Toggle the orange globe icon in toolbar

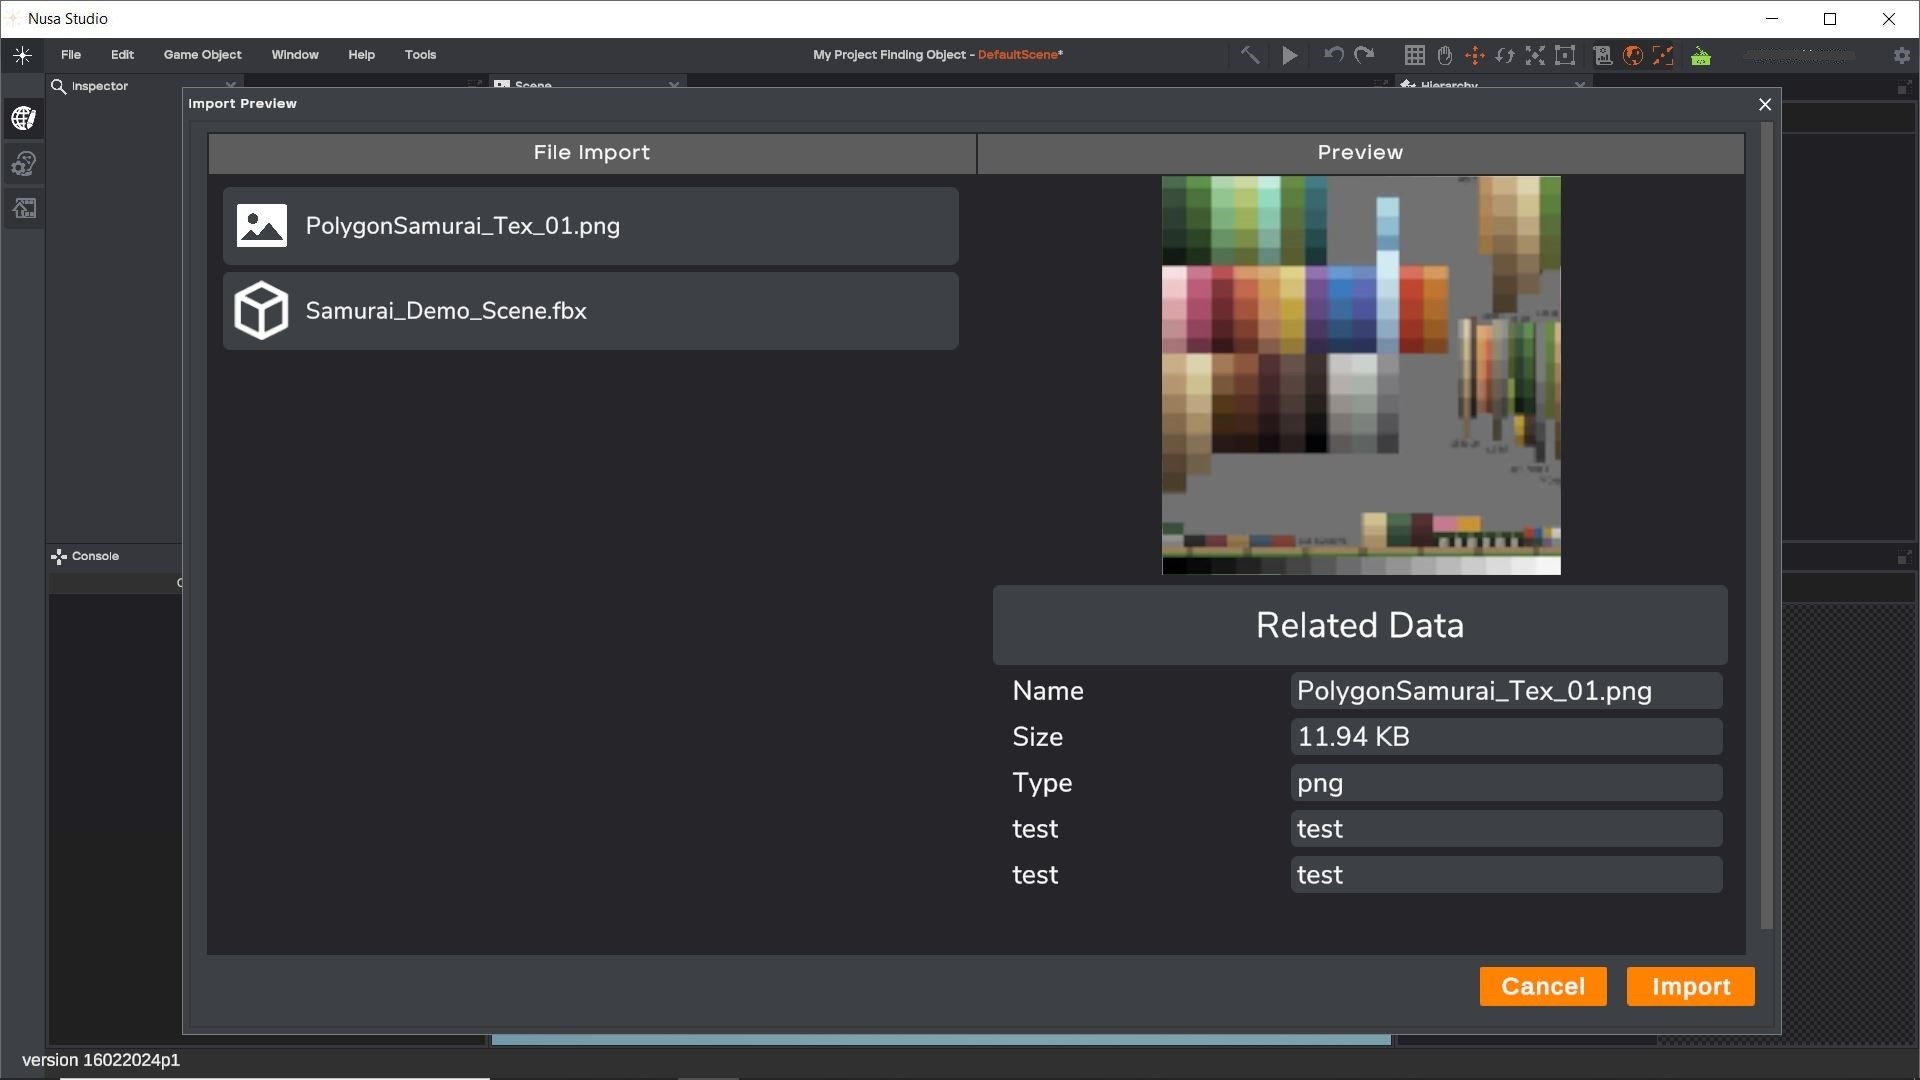(x=1633, y=56)
